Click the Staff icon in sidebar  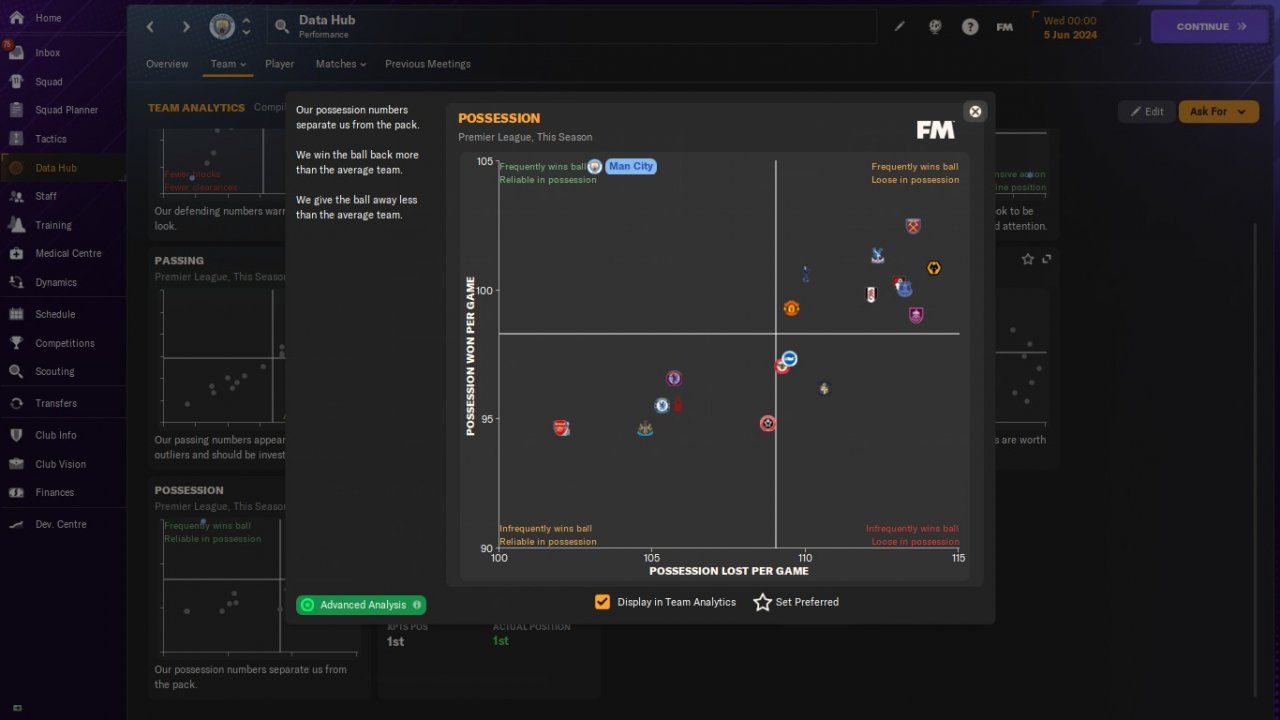[16, 196]
